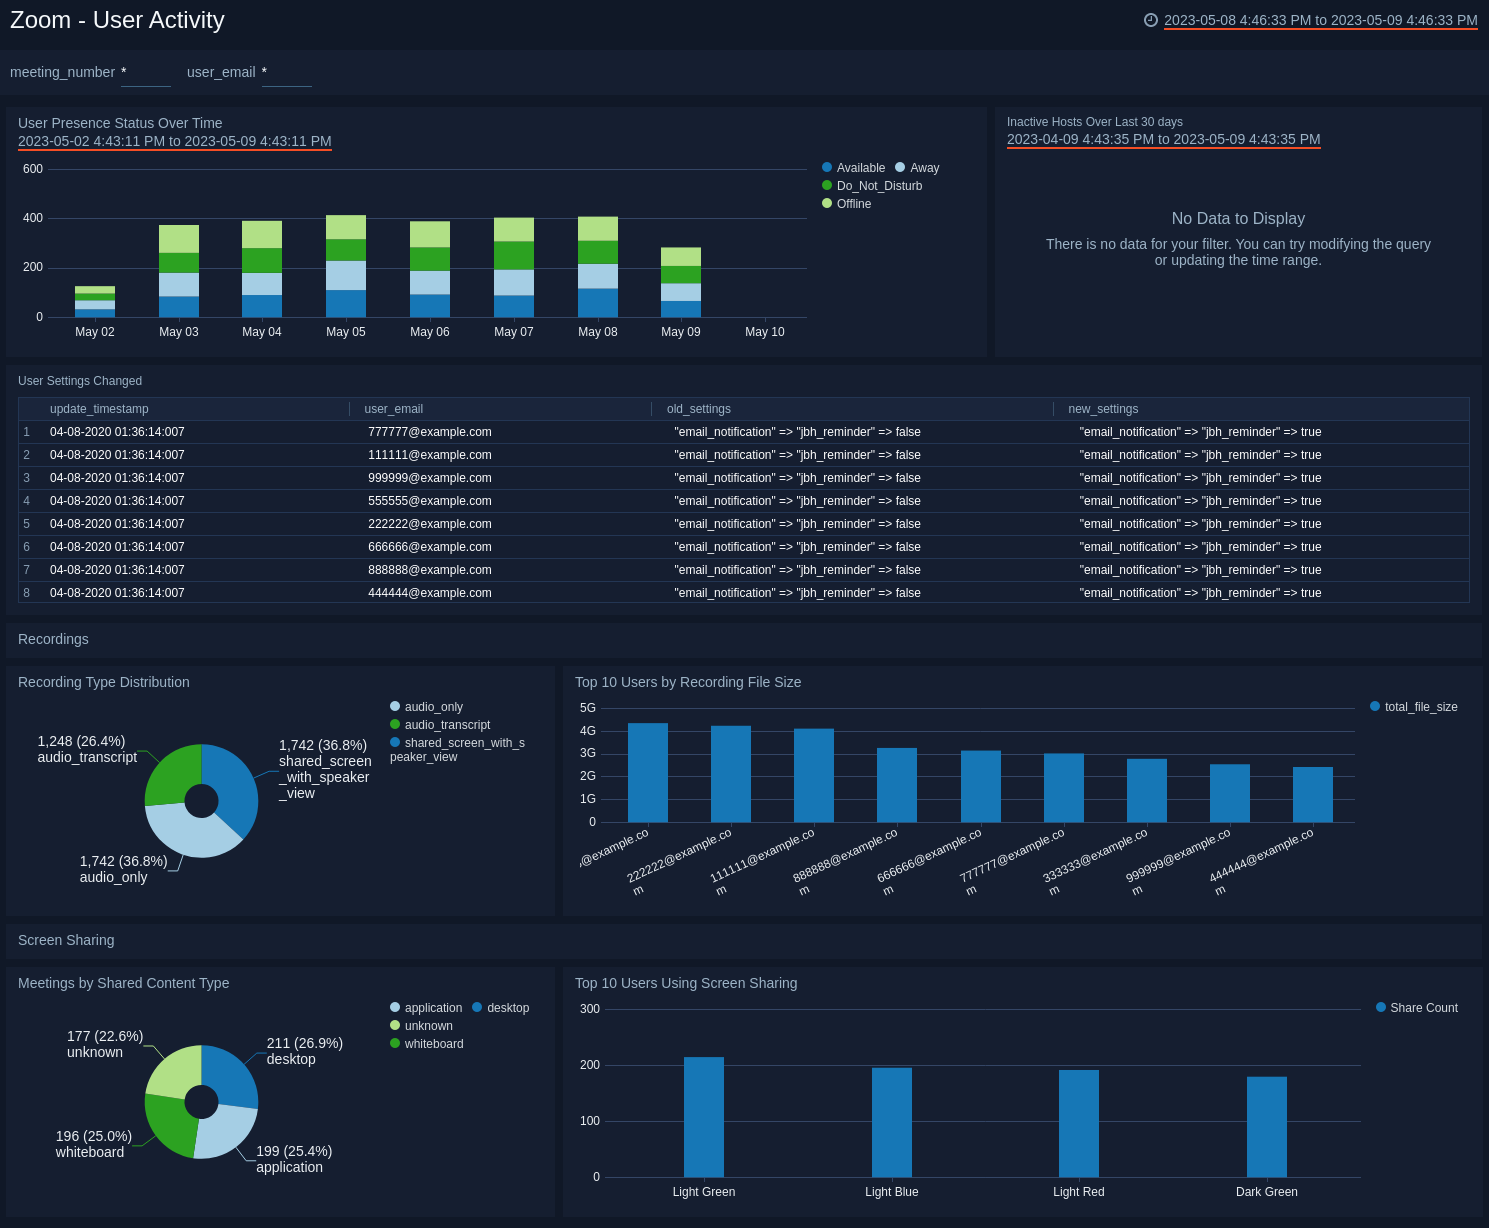
Task: Open the dashboard-level time range link
Action: [x=1320, y=19]
